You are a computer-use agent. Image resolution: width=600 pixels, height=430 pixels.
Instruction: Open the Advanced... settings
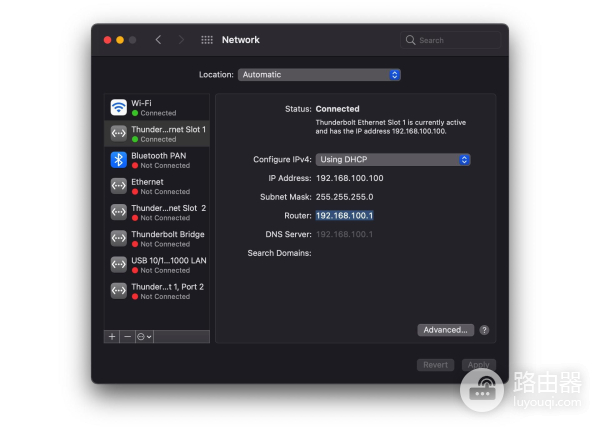coord(445,330)
